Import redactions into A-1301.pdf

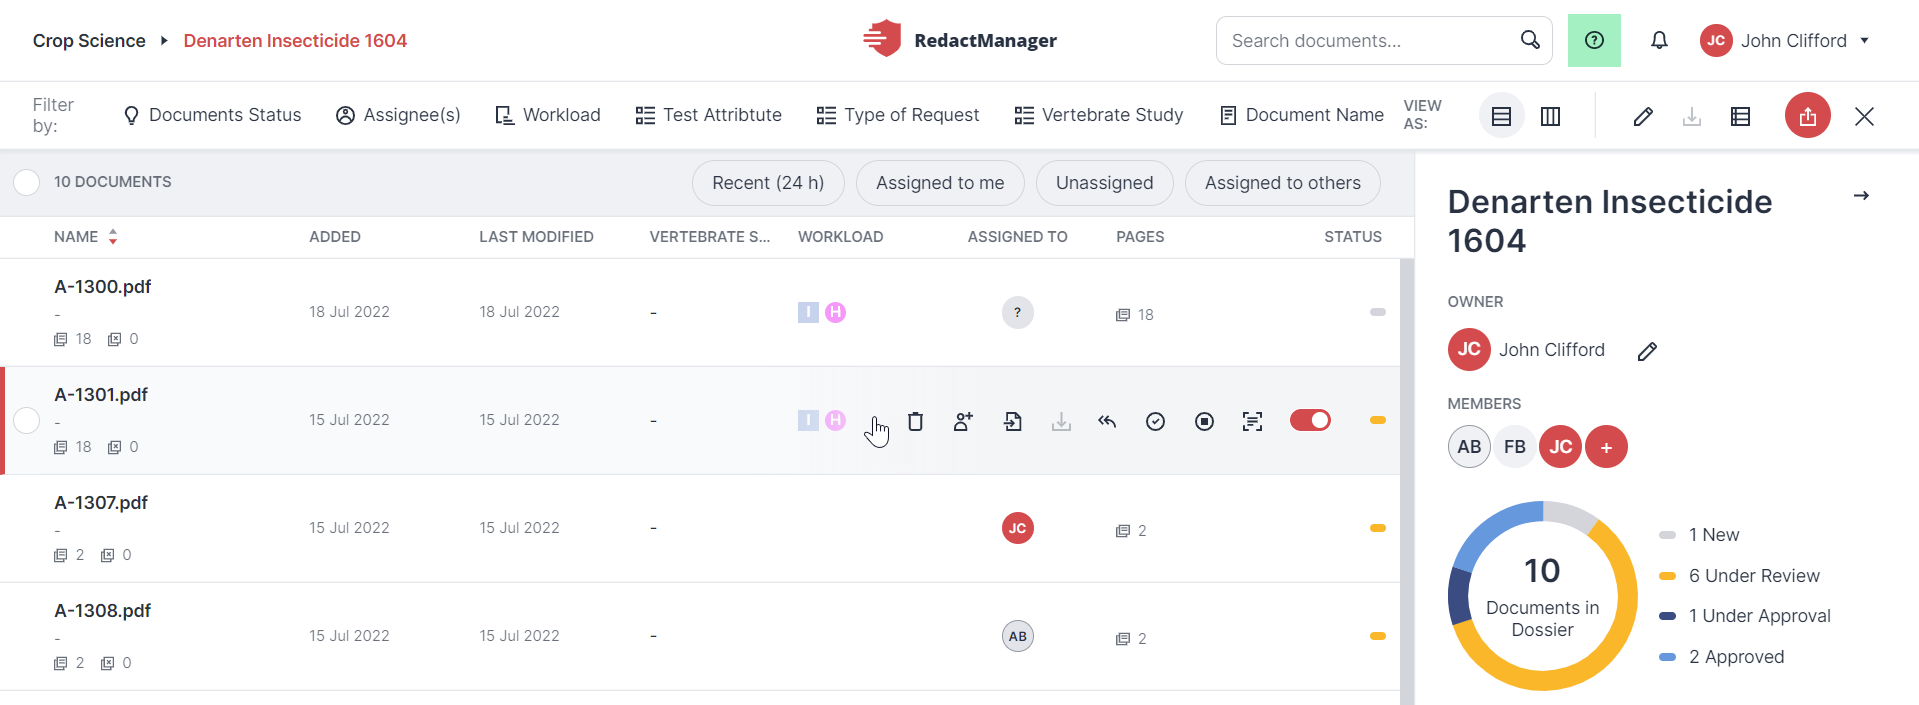tap(1013, 421)
